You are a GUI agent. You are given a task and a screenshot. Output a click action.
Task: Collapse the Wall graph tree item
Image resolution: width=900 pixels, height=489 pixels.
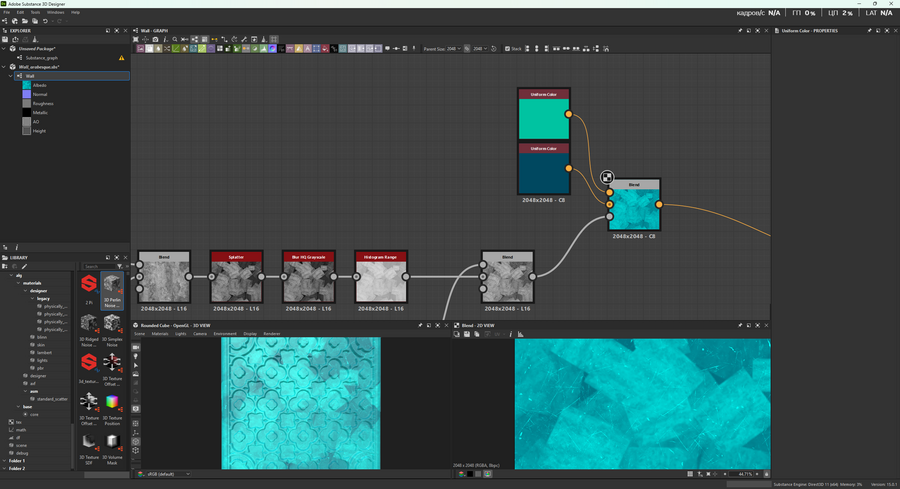click(x=12, y=76)
